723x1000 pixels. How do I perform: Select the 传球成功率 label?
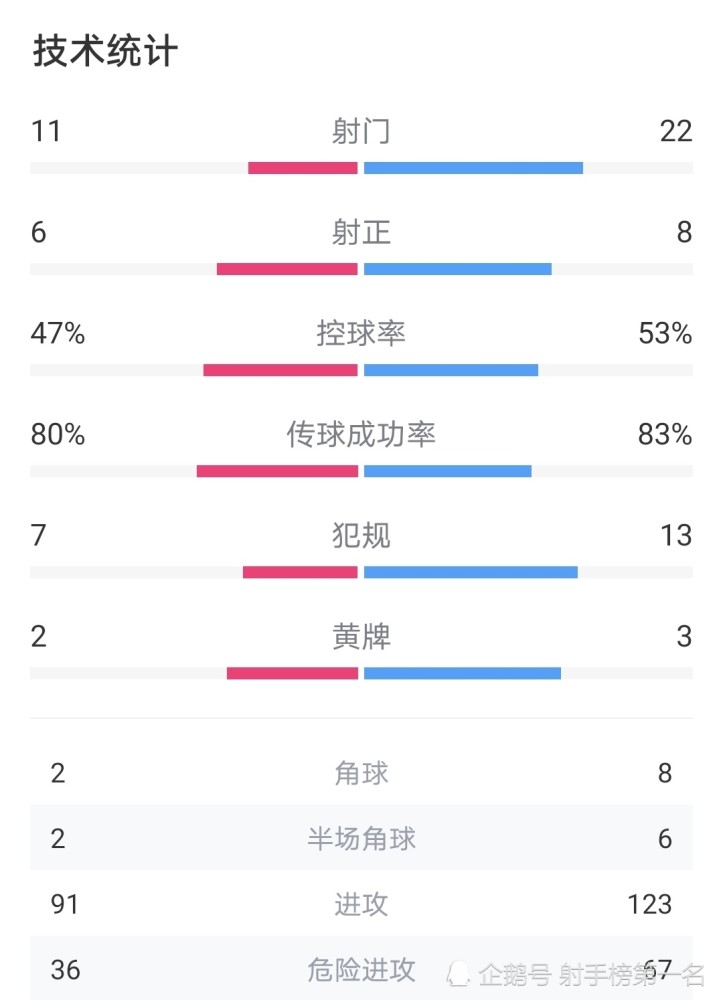coord(361,434)
